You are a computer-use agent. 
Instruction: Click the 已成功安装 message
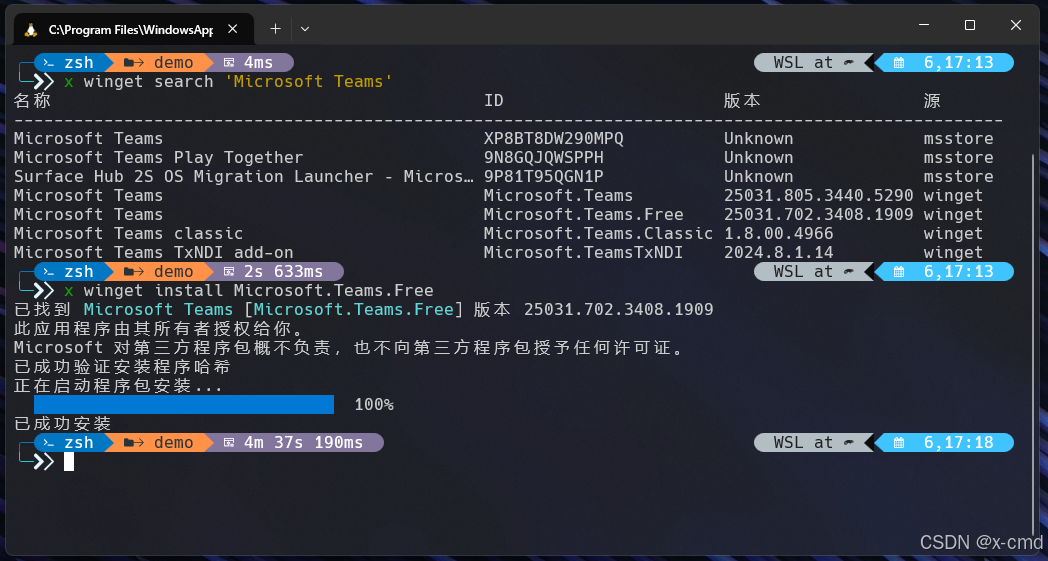pos(62,423)
